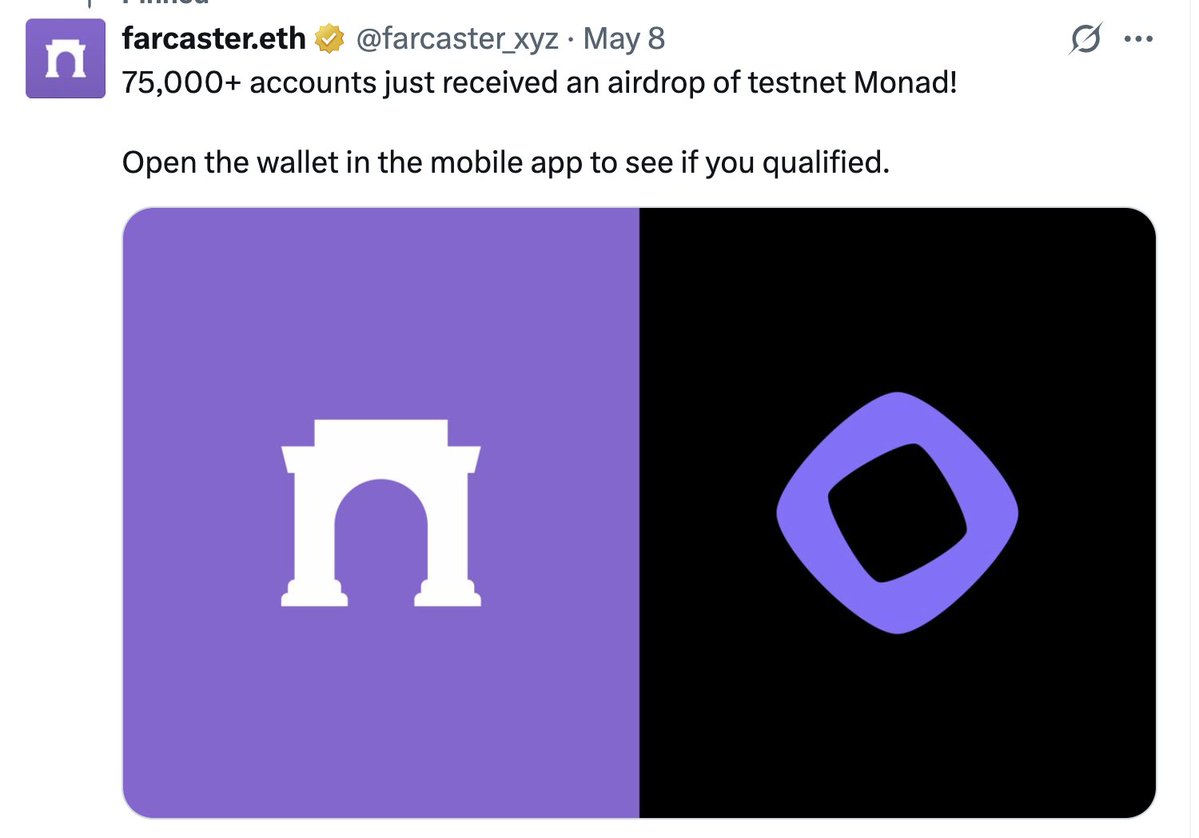Click the 'Open the wallet' sentence
This screenshot has height=838, width=1199.
(x=505, y=160)
